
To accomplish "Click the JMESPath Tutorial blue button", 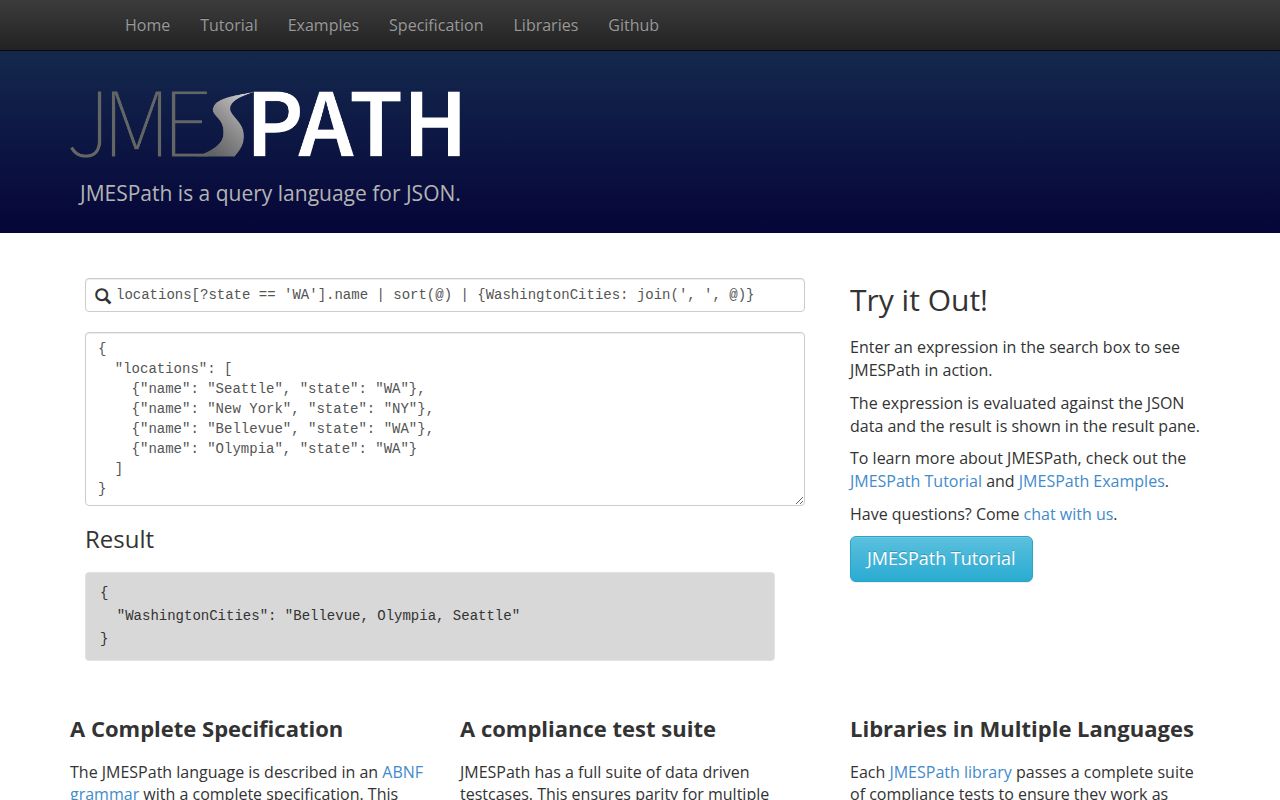I will (941, 559).
